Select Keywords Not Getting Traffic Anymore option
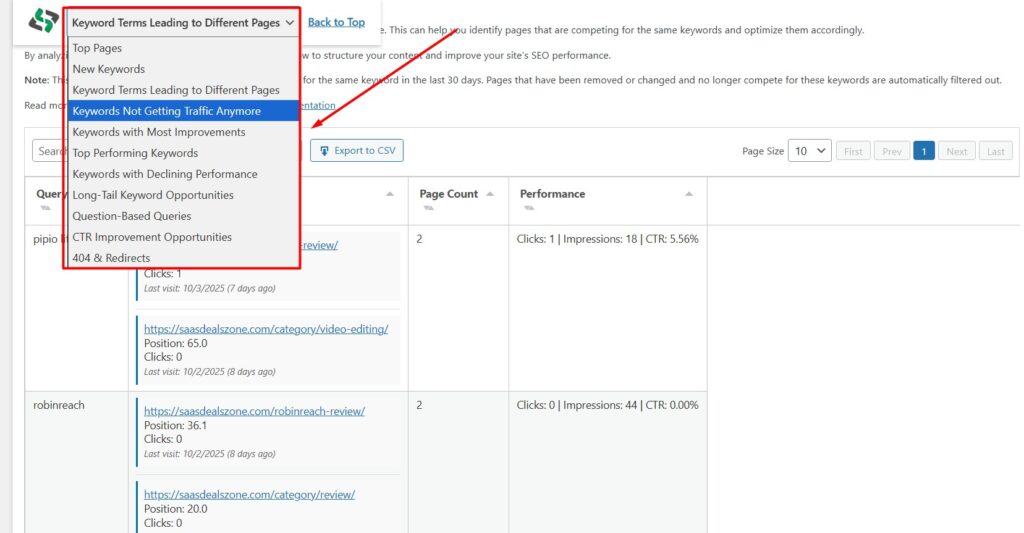The height and width of the screenshot is (533, 1024). tap(167, 111)
